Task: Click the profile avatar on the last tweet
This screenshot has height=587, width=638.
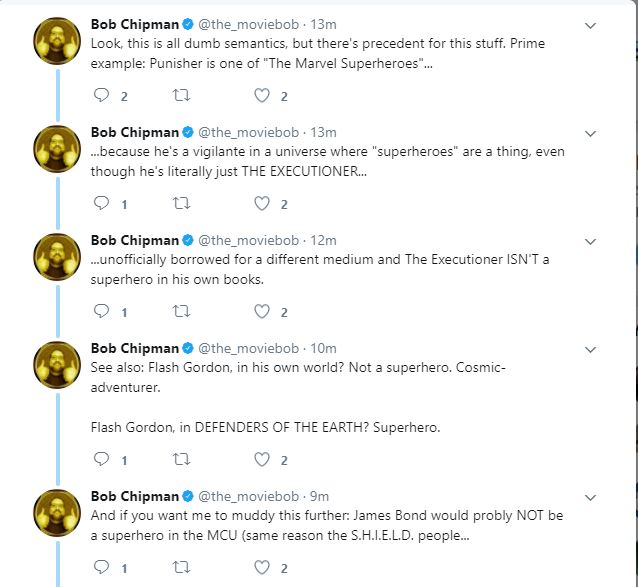Action: (x=57, y=513)
